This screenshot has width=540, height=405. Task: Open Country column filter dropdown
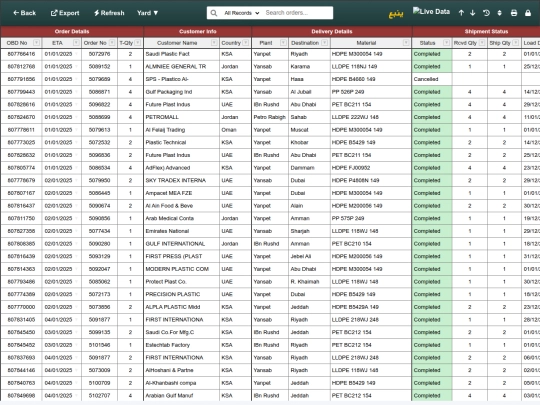coord(246,43)
